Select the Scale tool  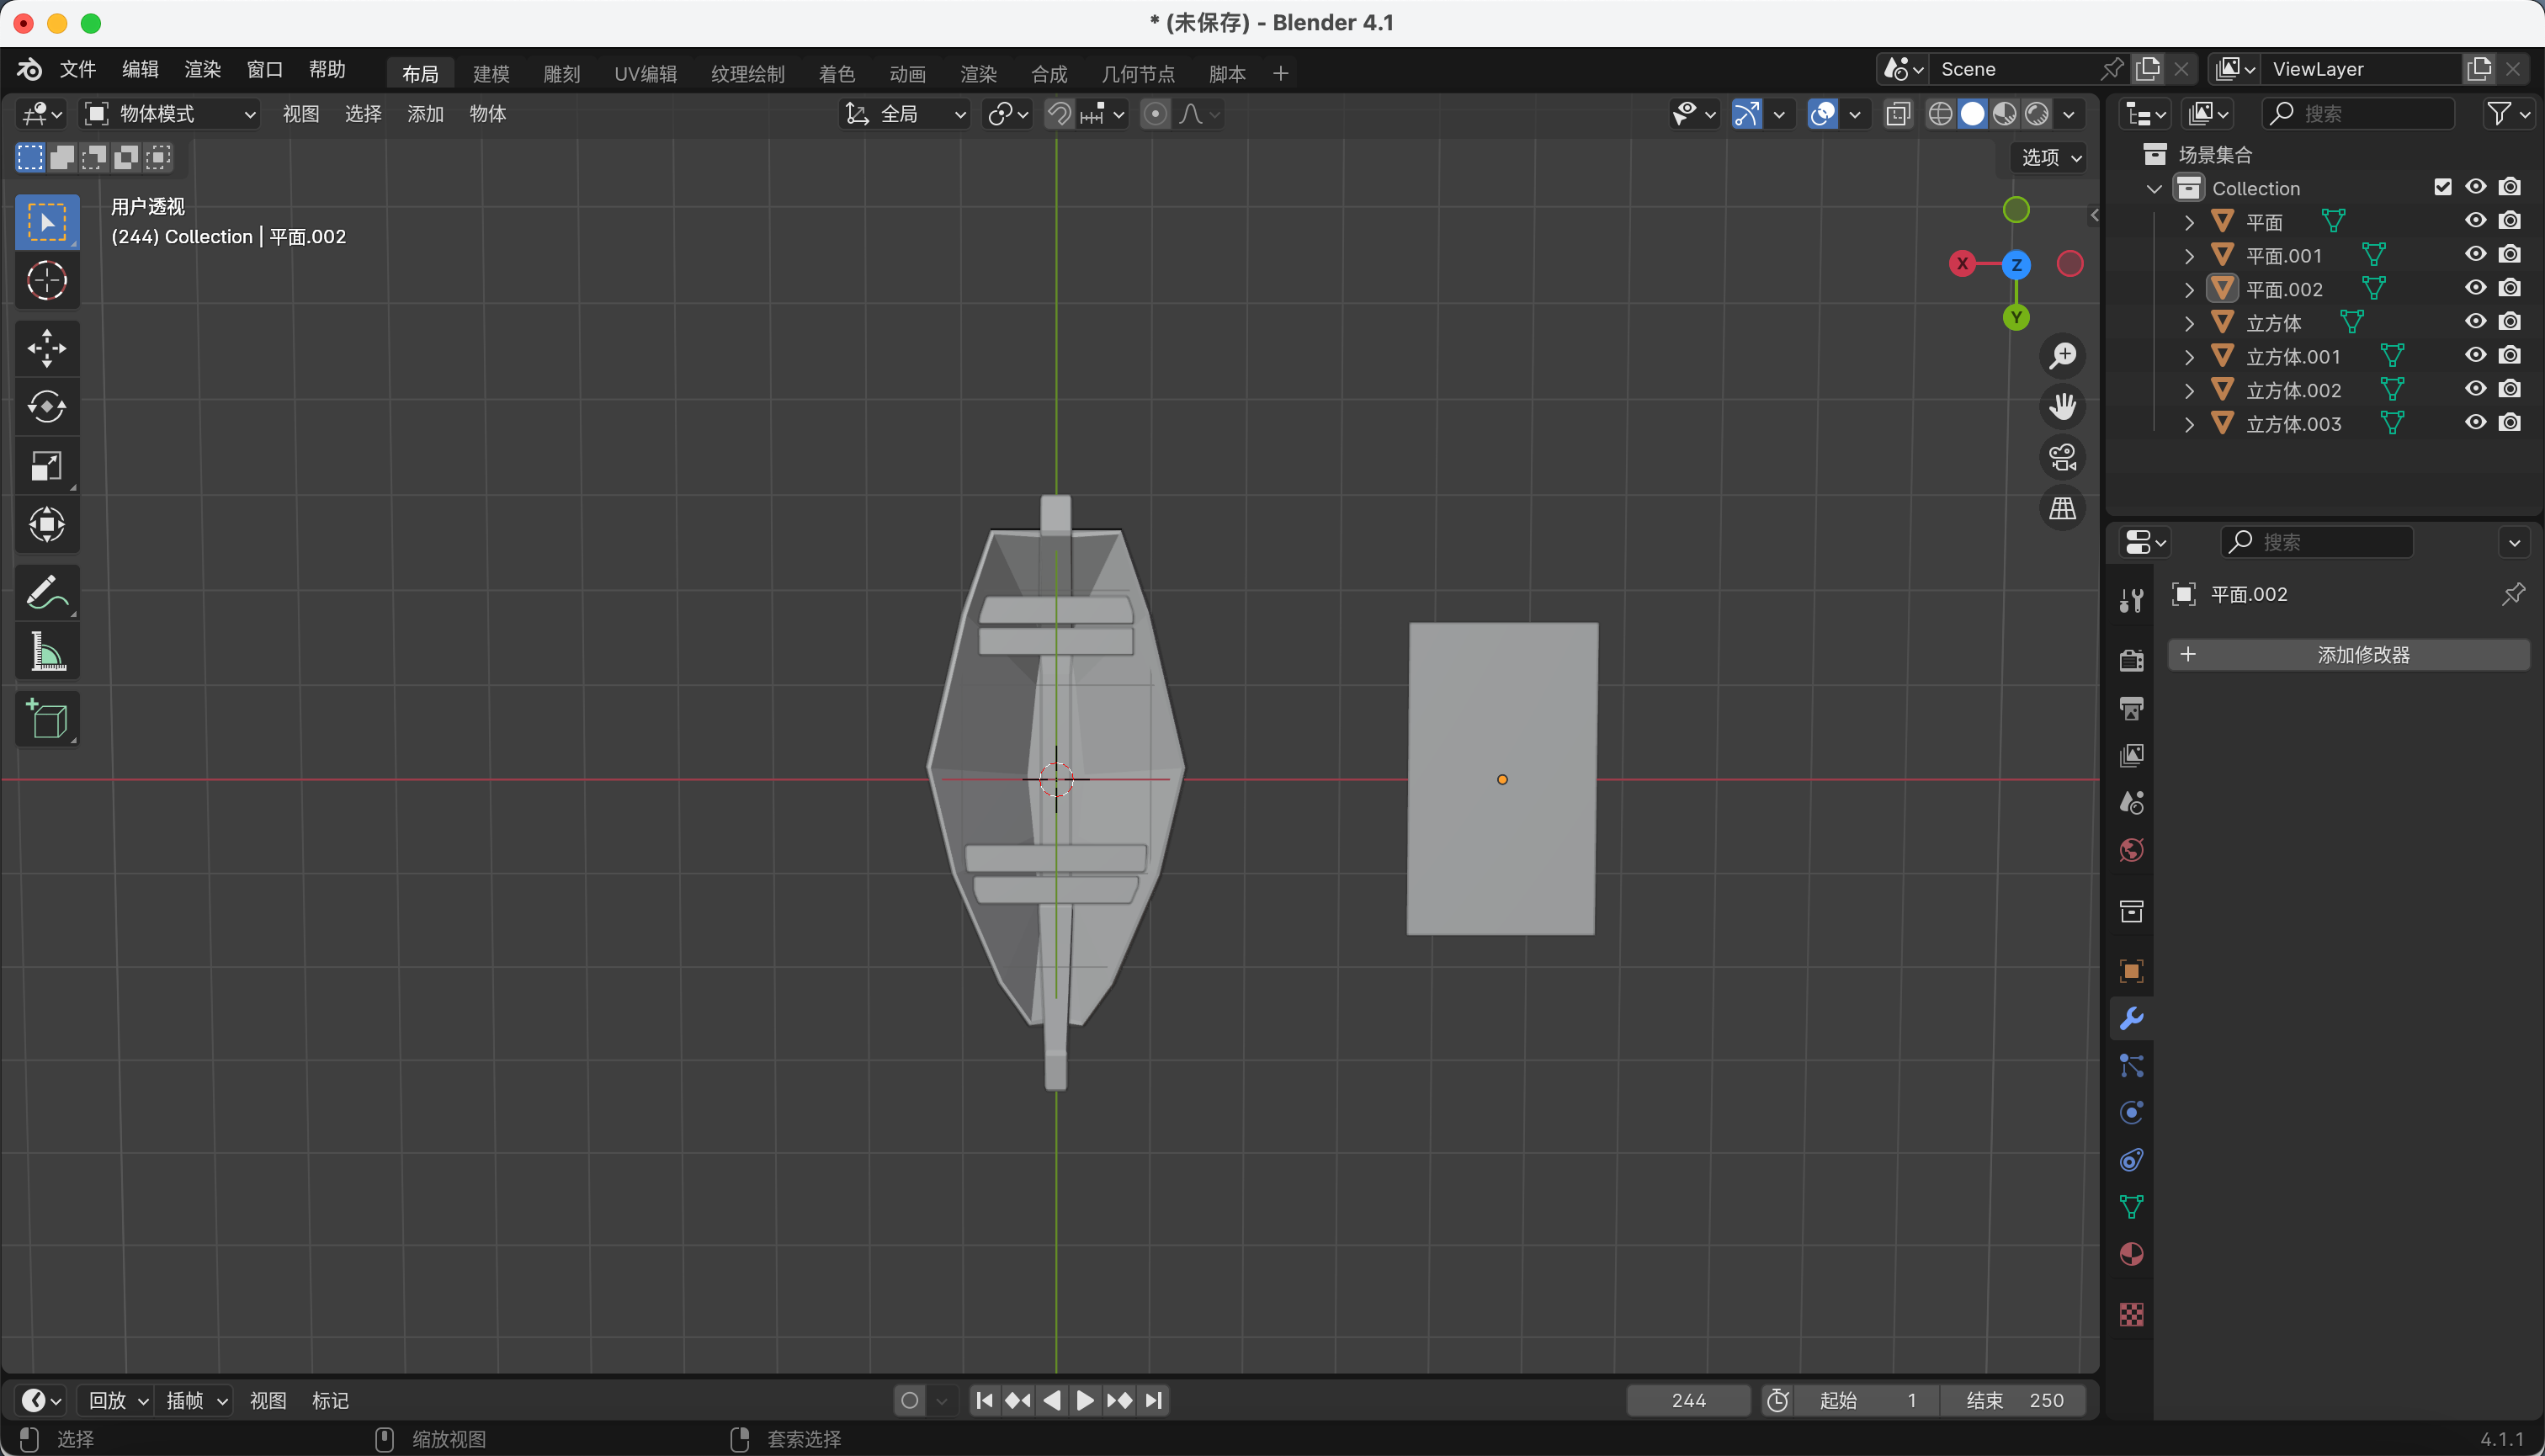pyautogui.click(x=46, y=466)
